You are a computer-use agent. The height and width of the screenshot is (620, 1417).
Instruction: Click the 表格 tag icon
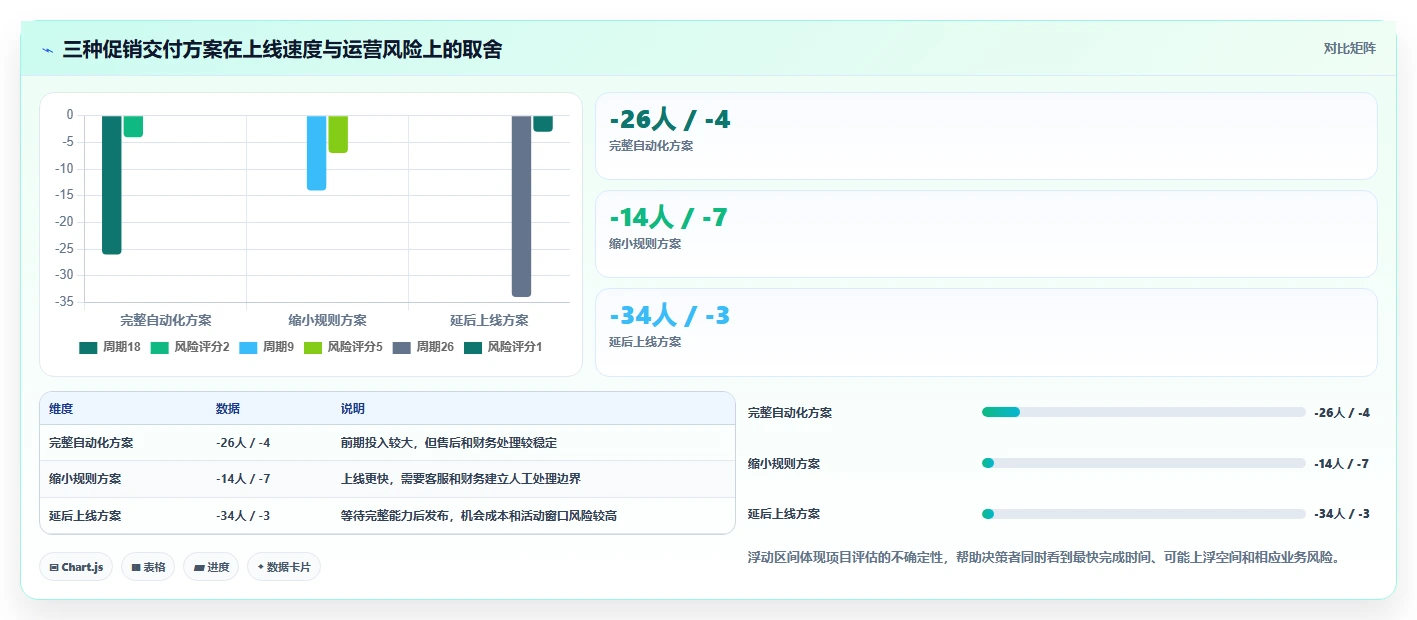[136, 567]
